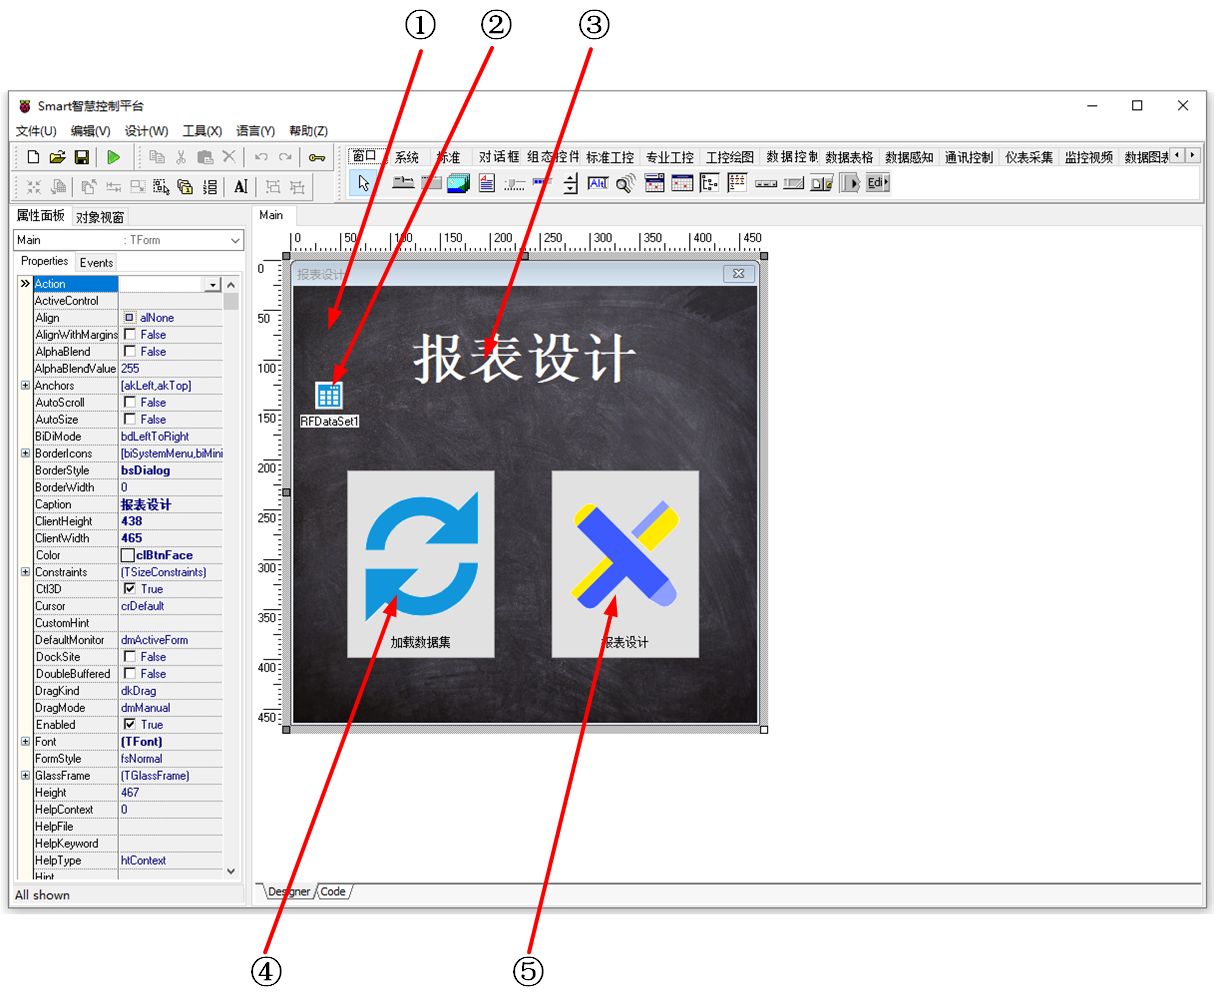Create a new file from the toolbar
Image resolution: width=1215 pixels, height=1004 pixels.
(x=33, y=157)
